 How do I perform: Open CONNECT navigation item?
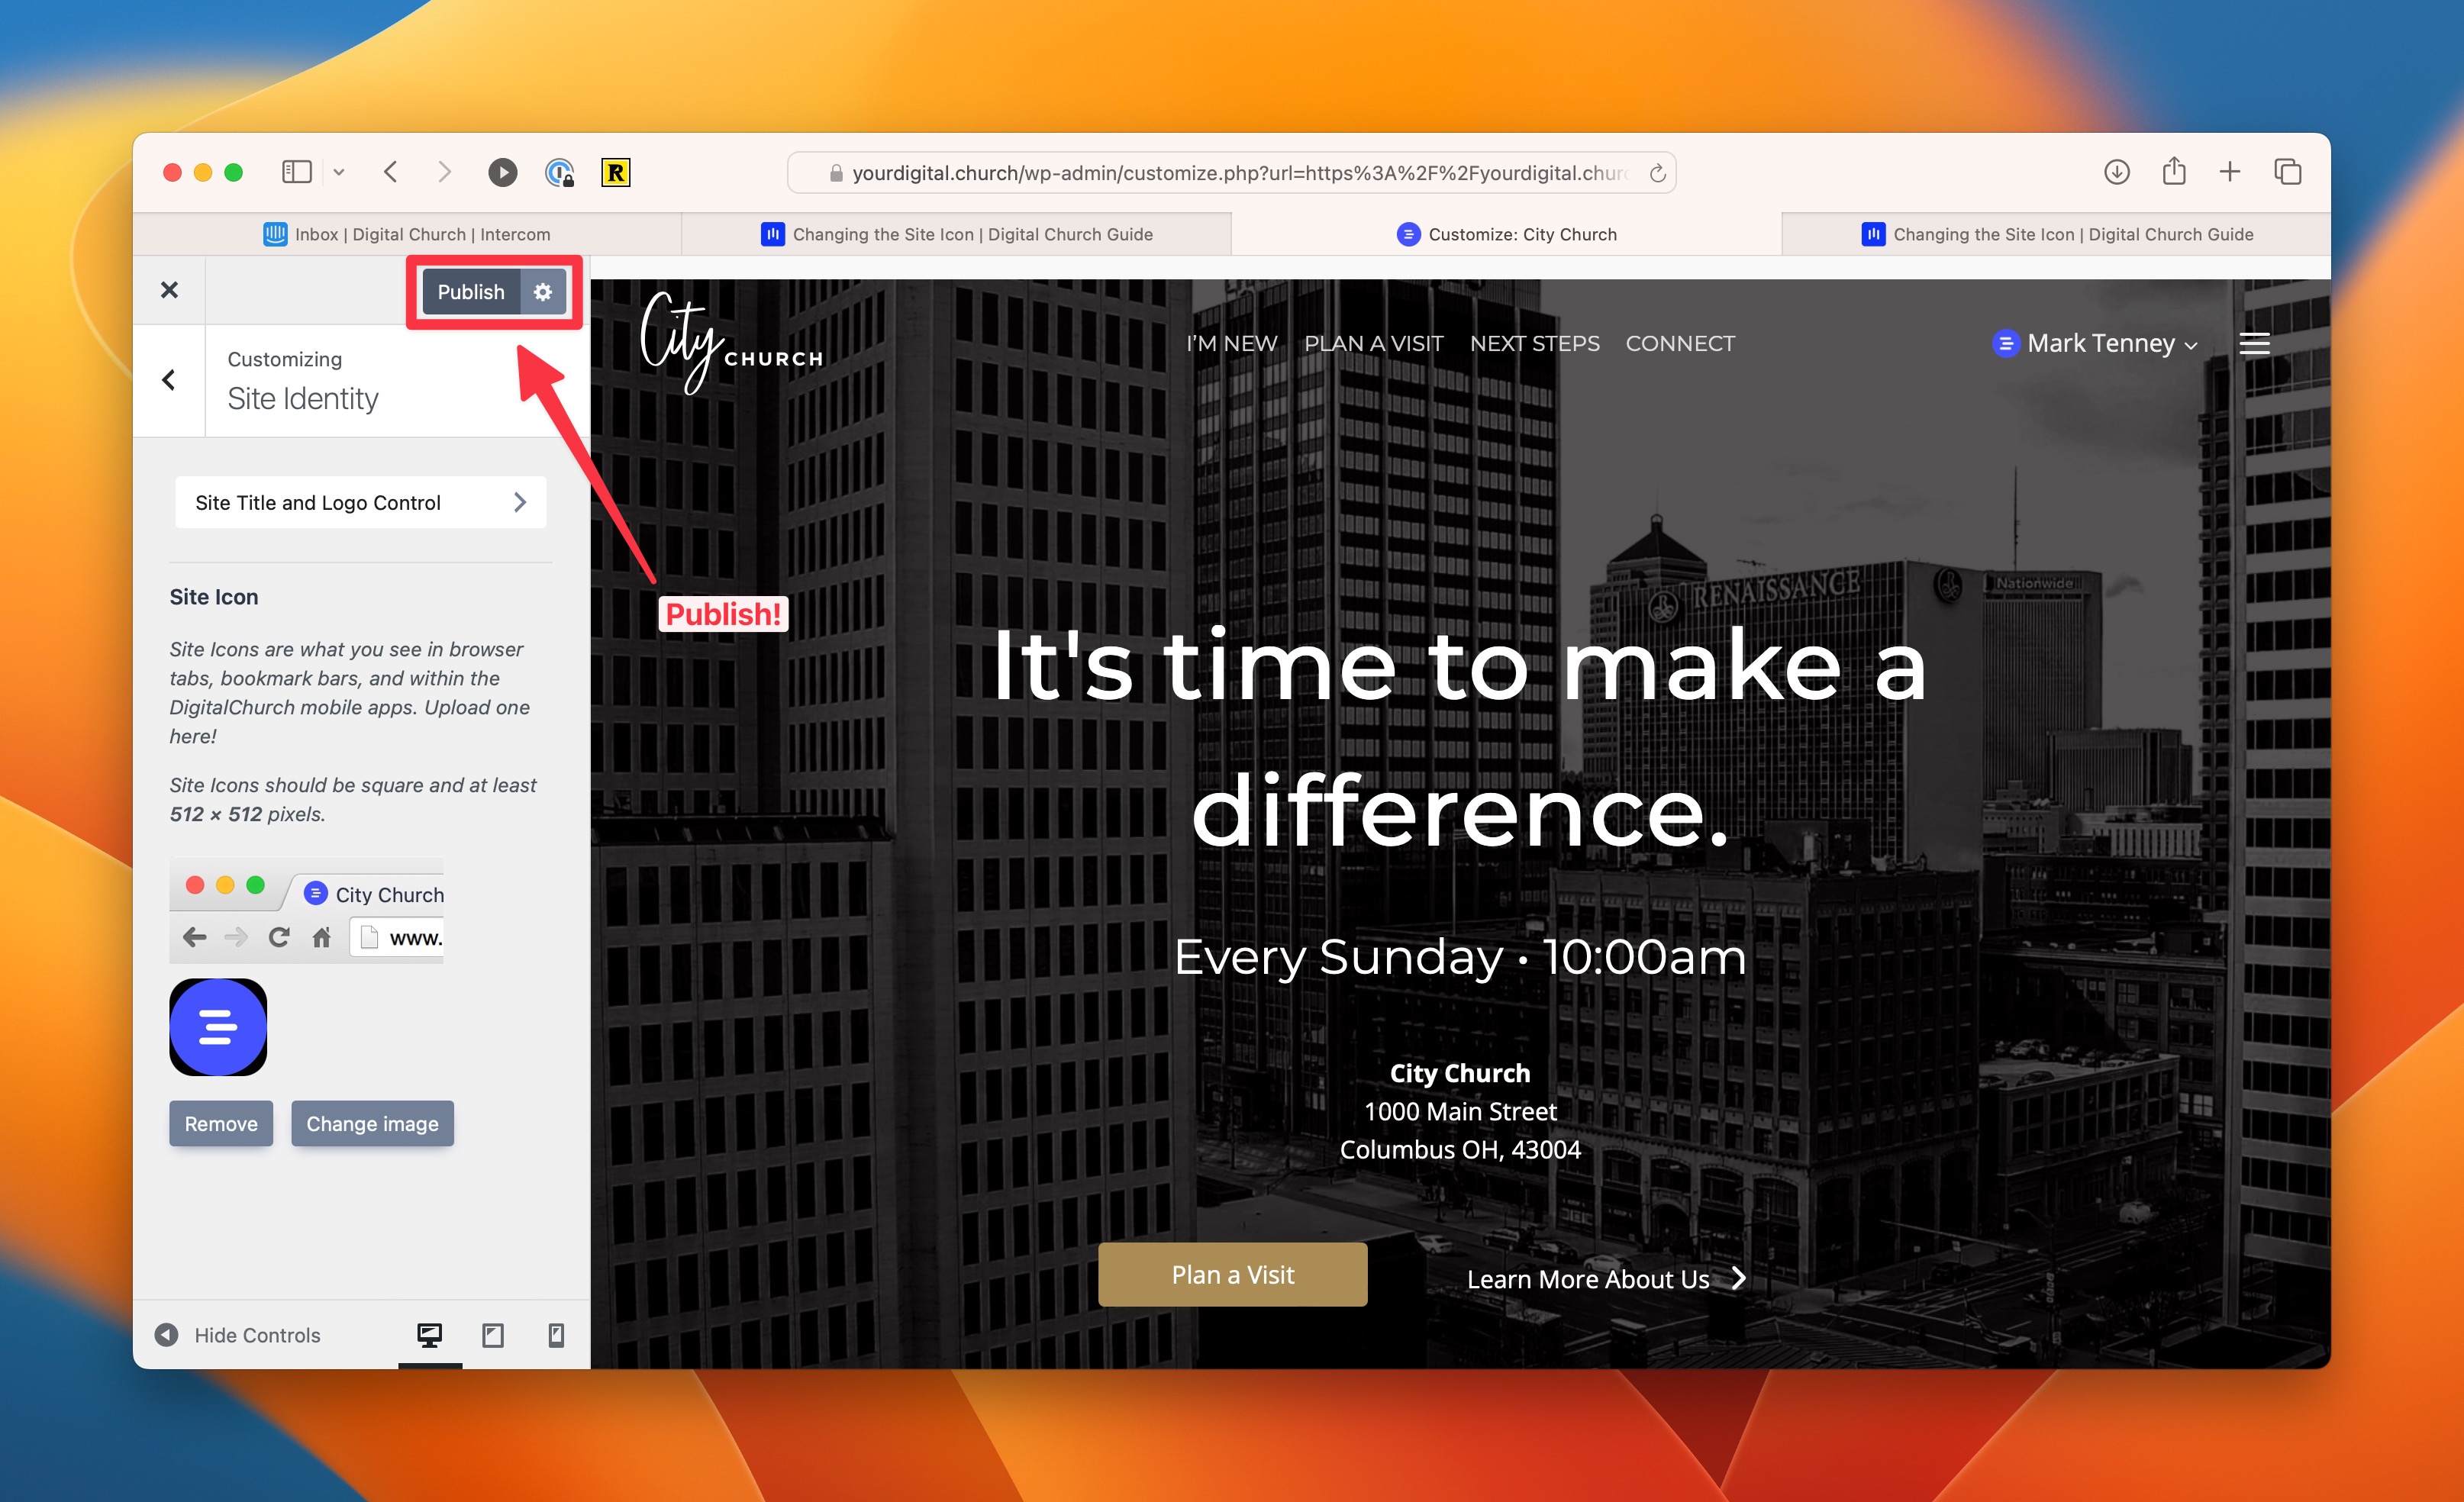pos(1680,344)
